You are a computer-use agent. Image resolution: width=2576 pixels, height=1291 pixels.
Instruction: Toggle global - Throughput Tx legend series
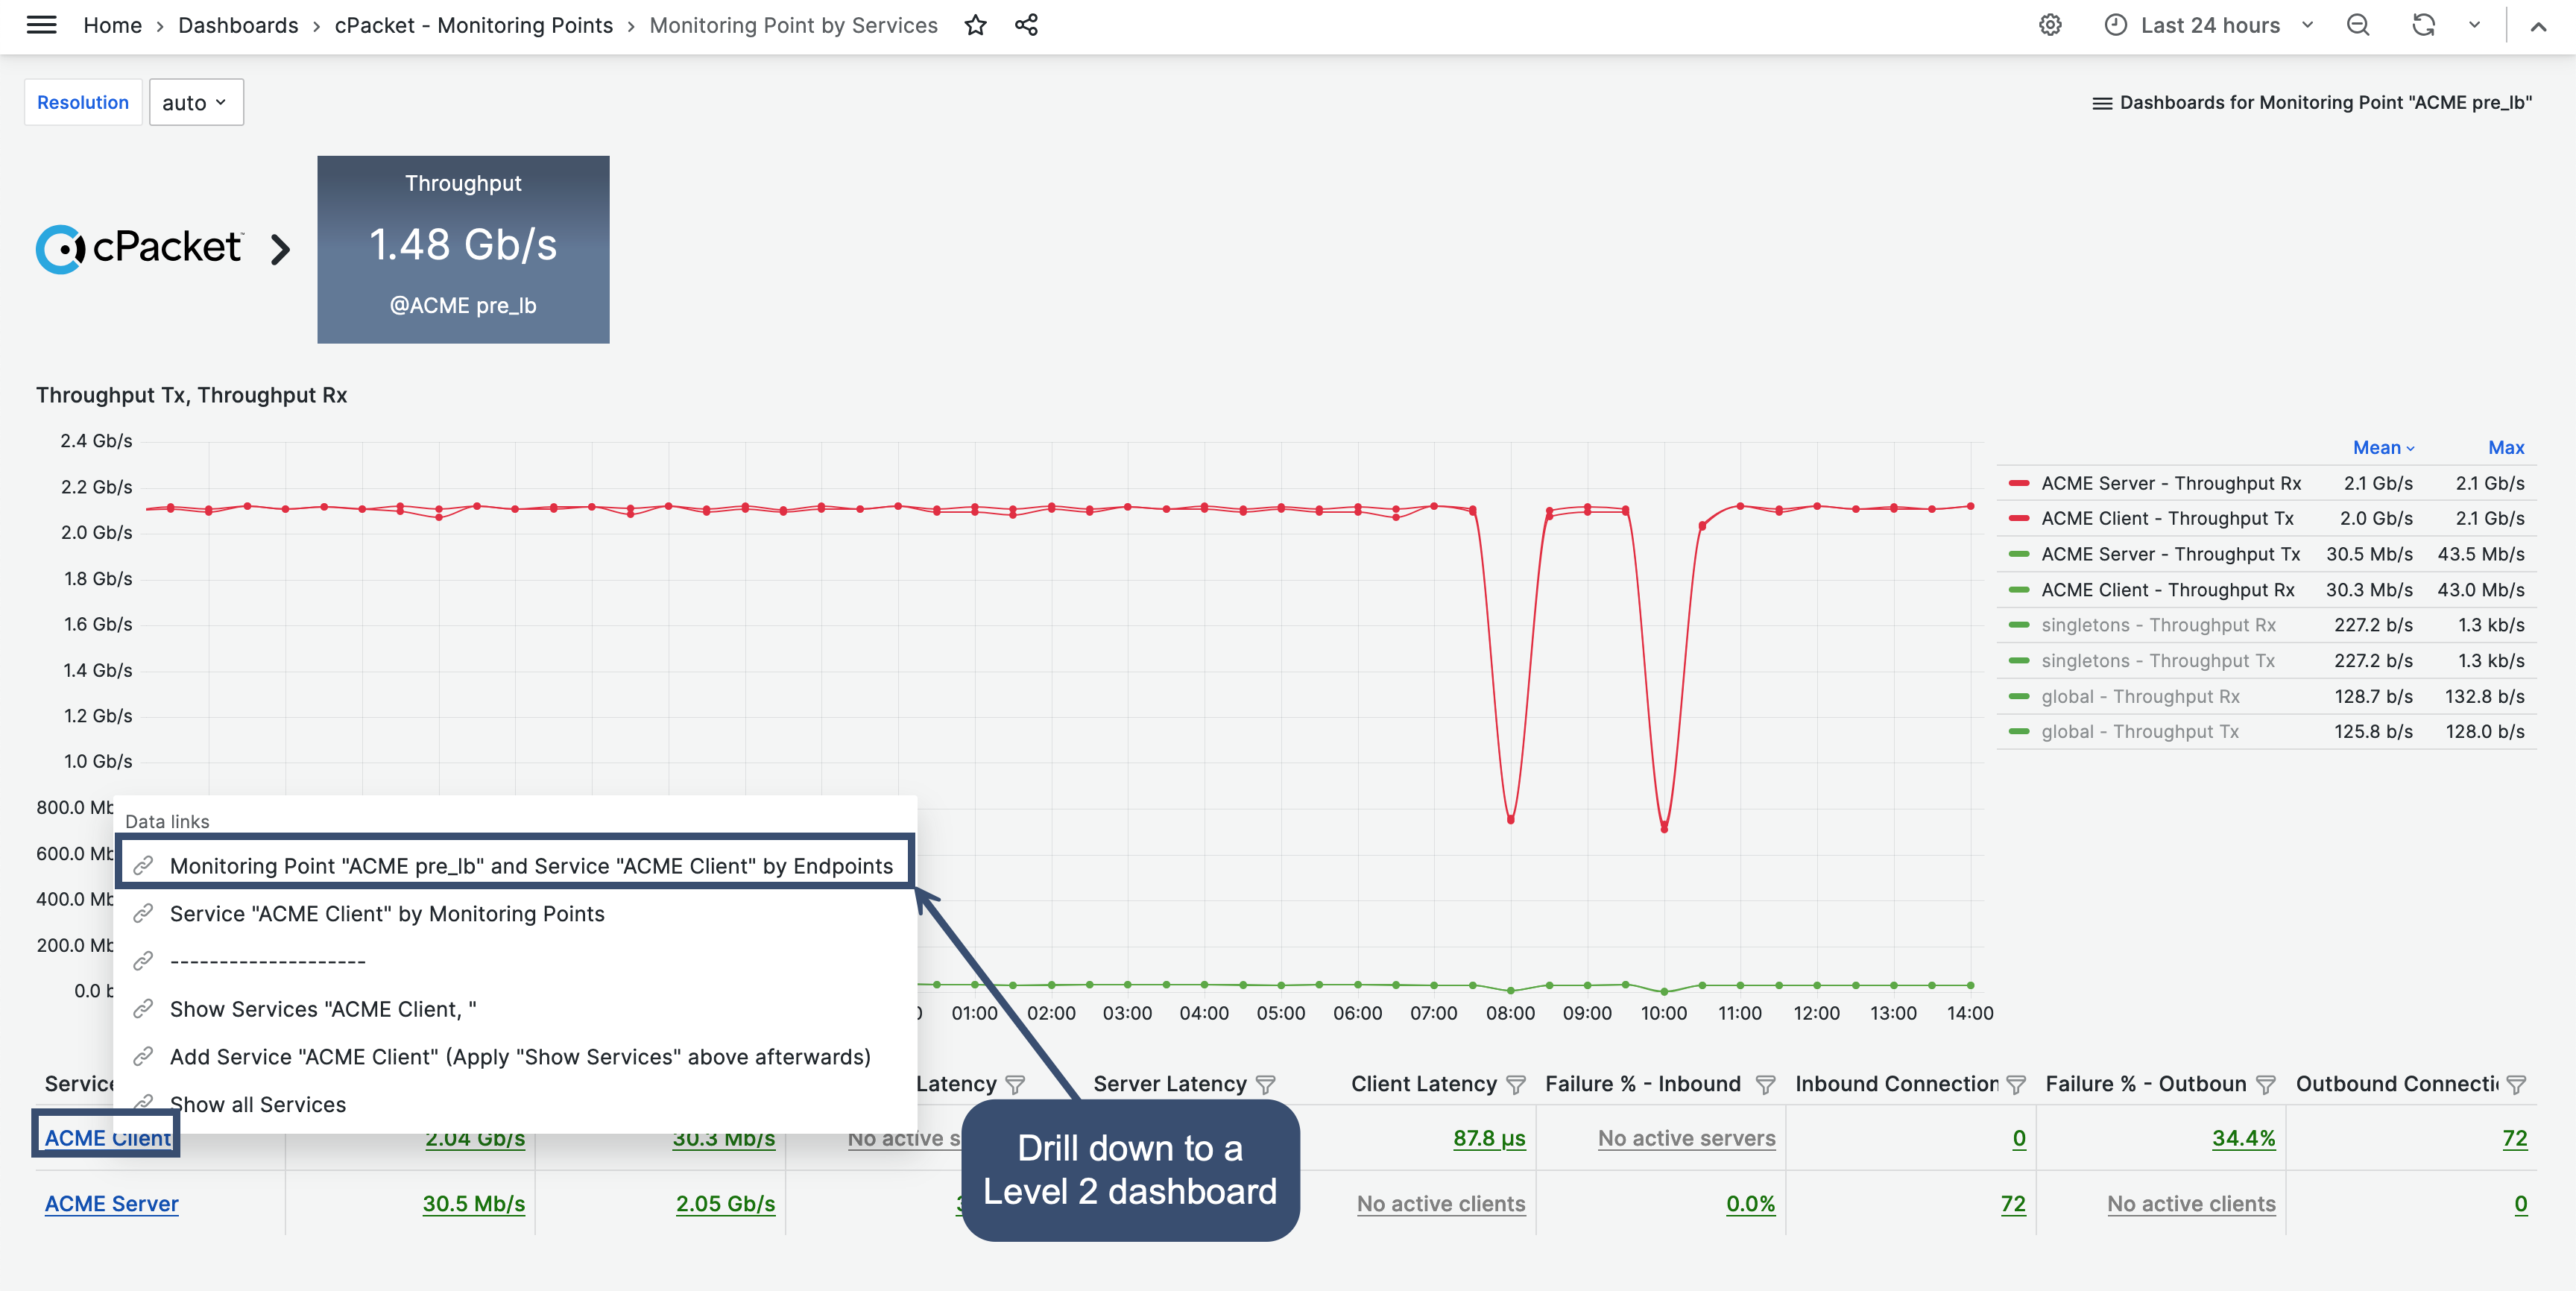[2140, 732]
